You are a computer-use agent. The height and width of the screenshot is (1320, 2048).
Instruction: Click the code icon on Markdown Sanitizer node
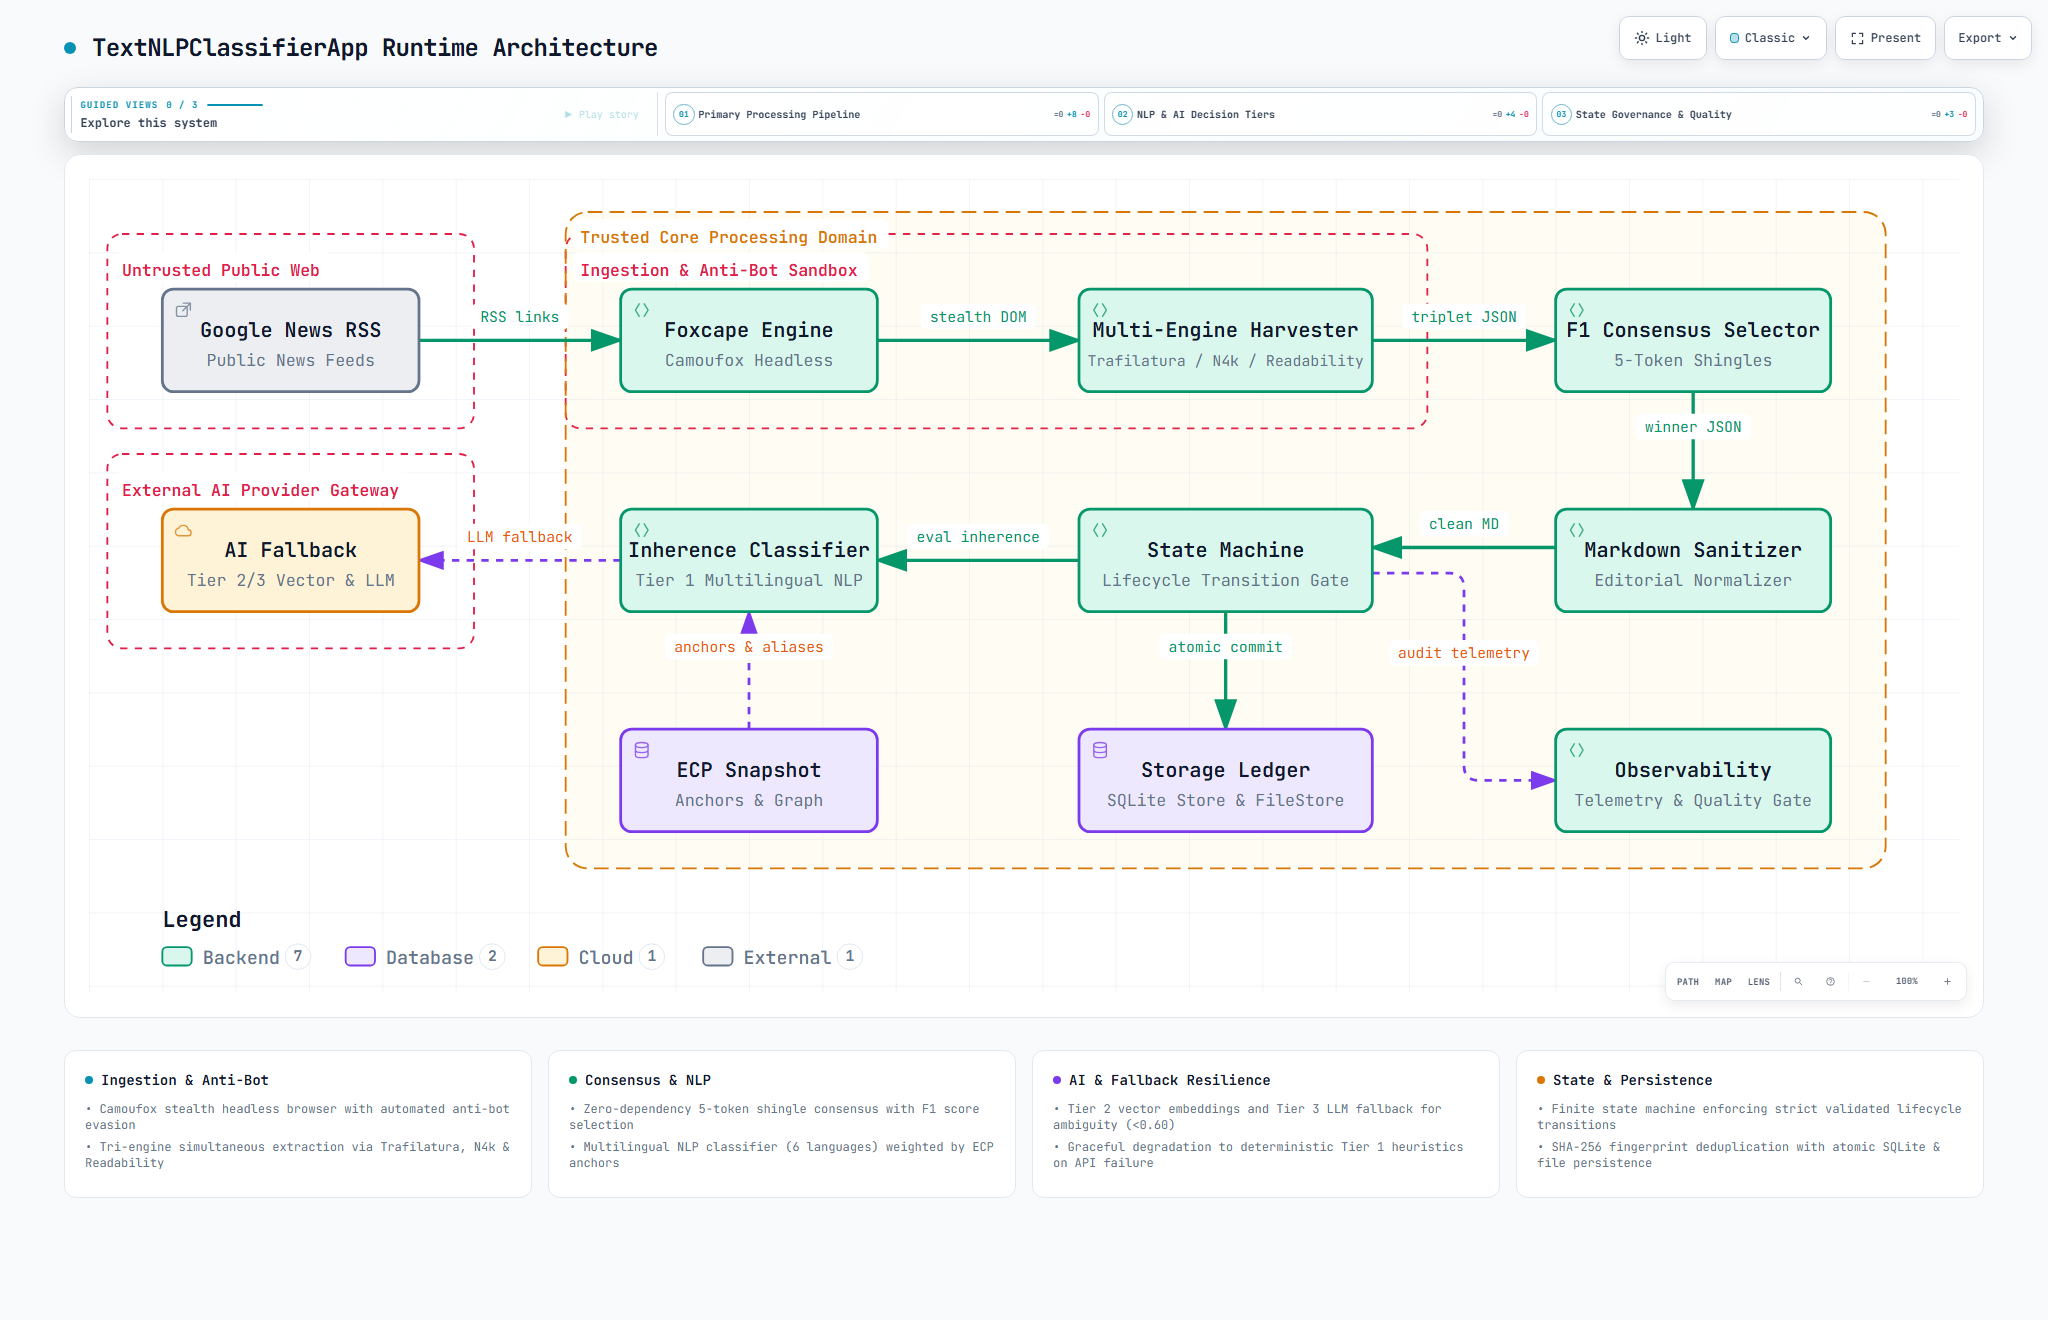point(1577,530)
